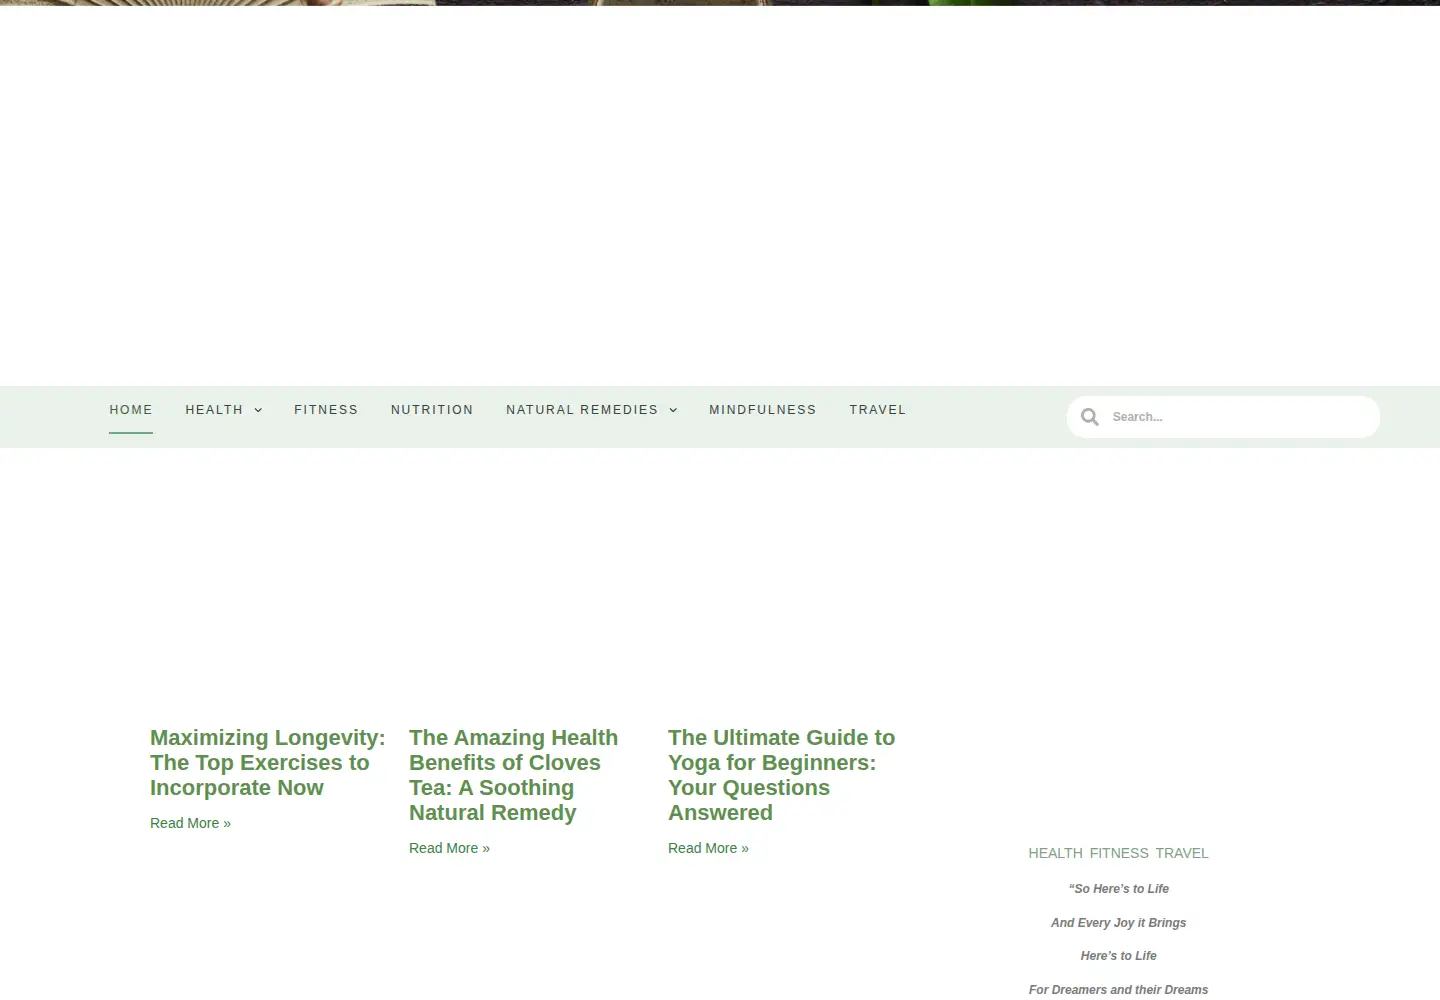
Task: Click the line For Dreamers and their Dreams
Action: click(x=1118, y=990)
